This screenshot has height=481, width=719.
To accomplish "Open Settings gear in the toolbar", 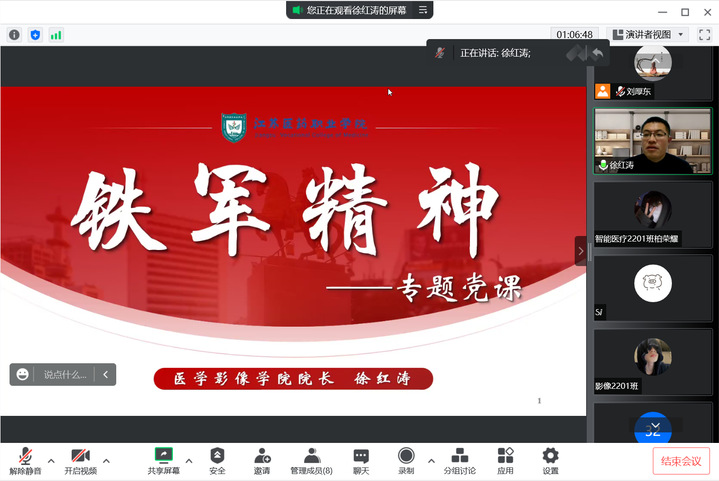I will 550,456.
